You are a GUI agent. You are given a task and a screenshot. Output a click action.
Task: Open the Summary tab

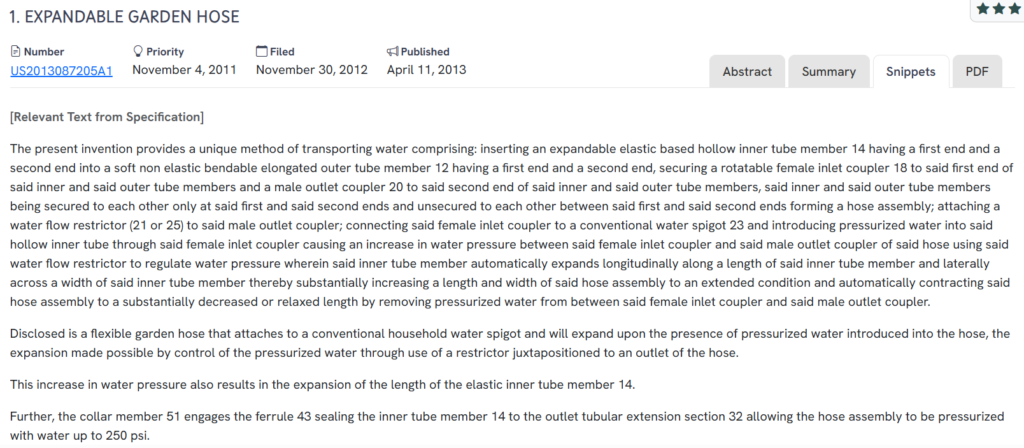point(828,72)
